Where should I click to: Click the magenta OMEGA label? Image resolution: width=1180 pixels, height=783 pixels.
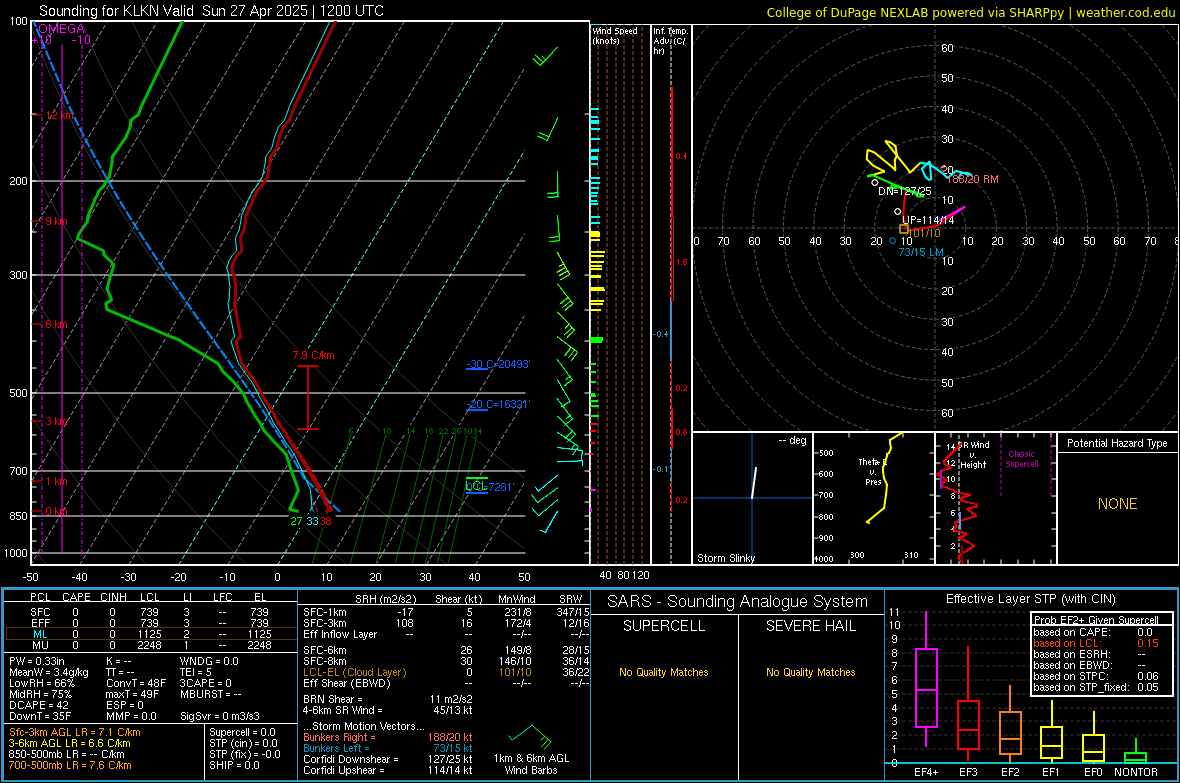coord(62,29)
